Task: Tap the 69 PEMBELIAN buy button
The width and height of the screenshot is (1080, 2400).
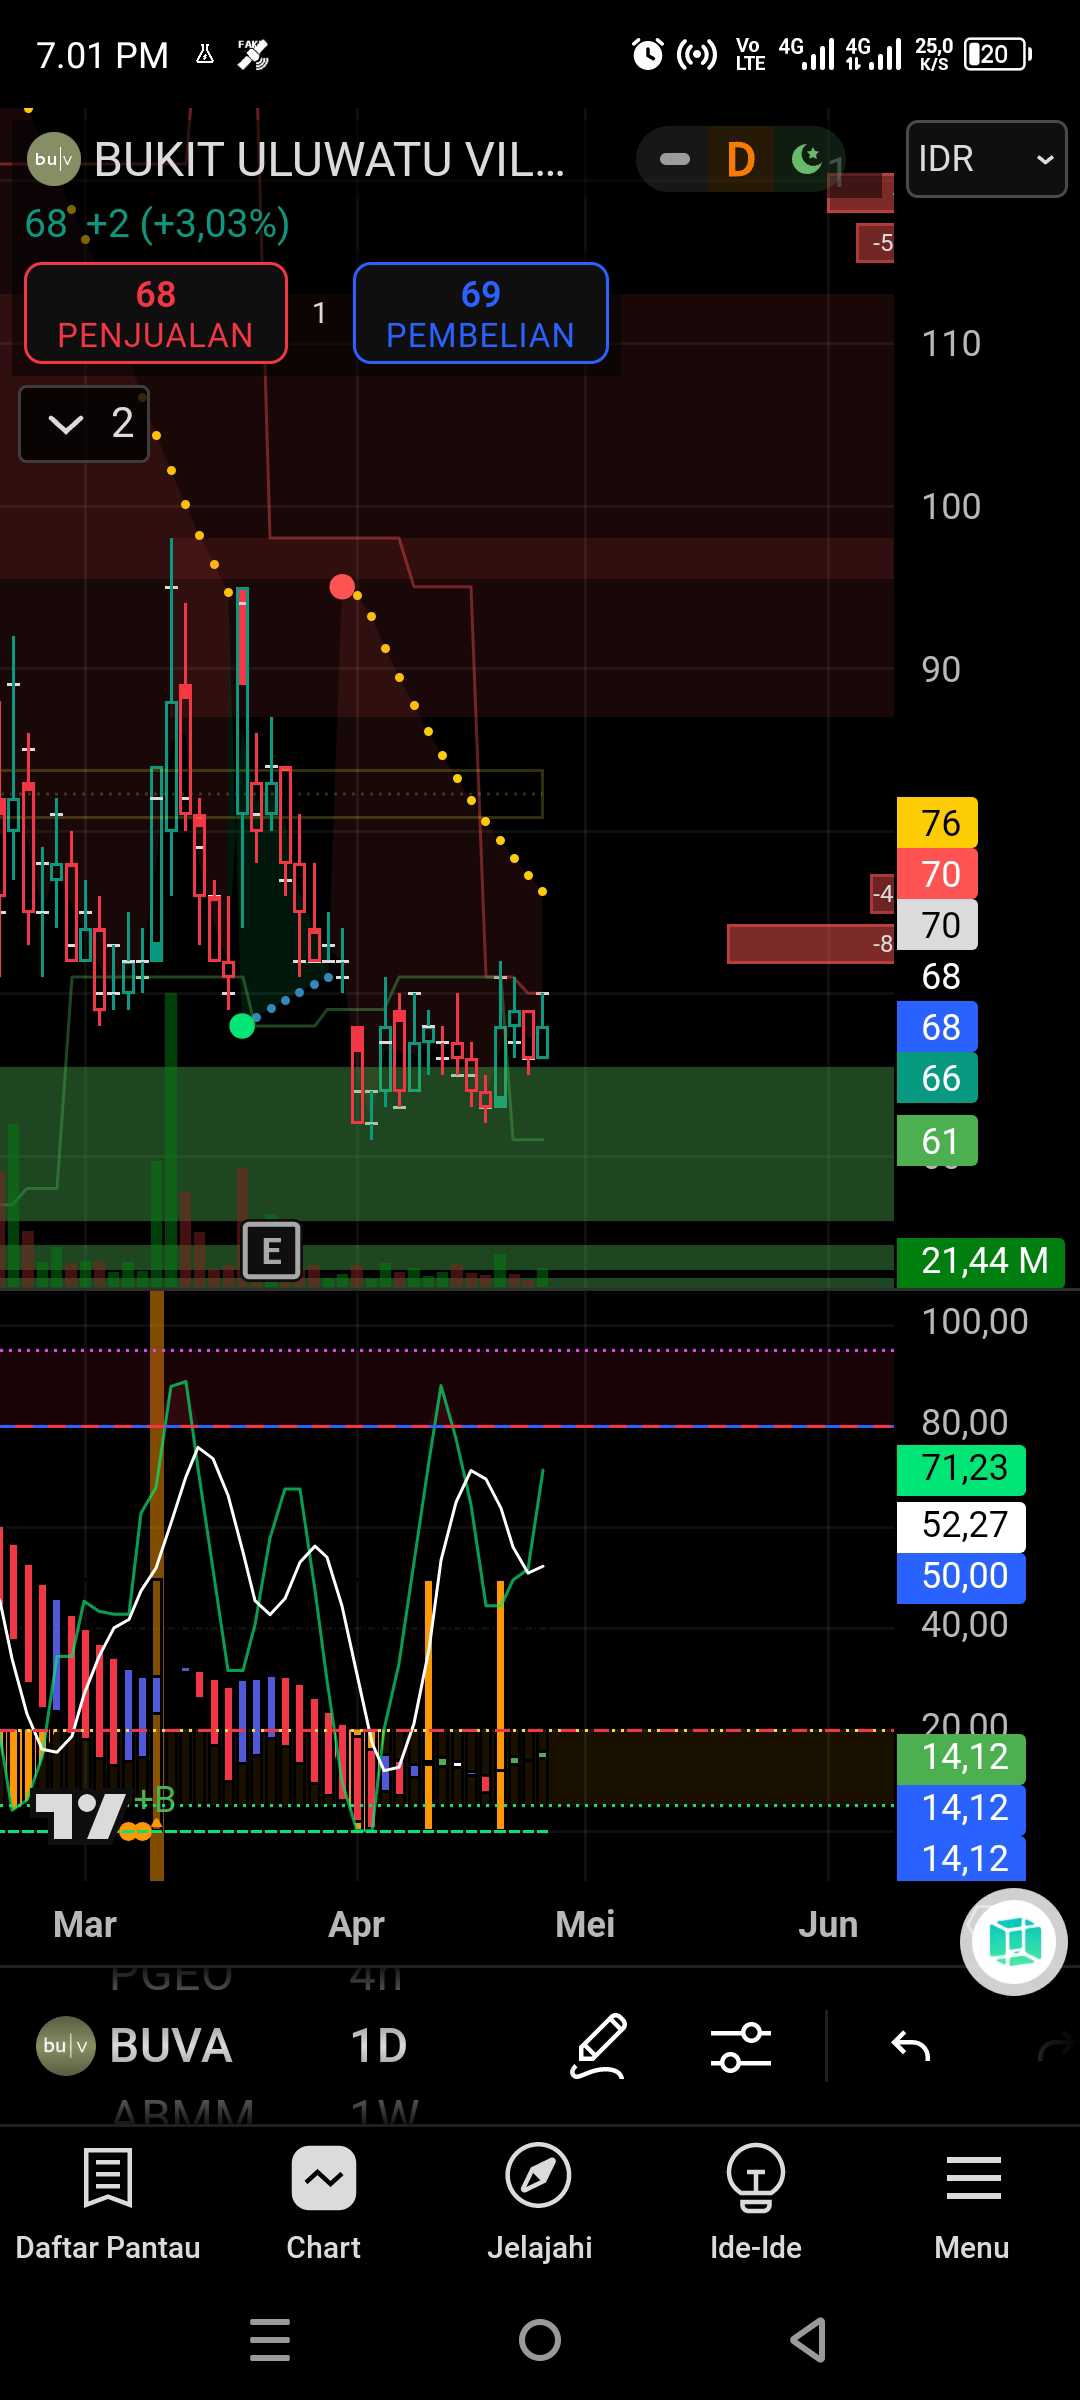Action: [x=481, y=313]
